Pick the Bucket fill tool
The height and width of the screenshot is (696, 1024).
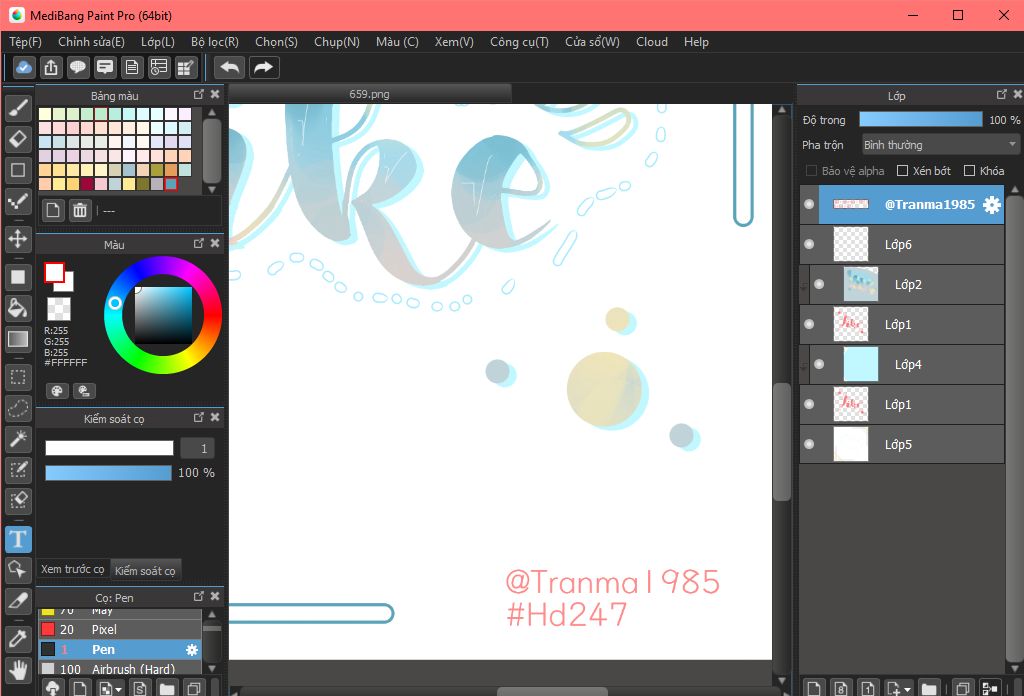tap(18, 307)
